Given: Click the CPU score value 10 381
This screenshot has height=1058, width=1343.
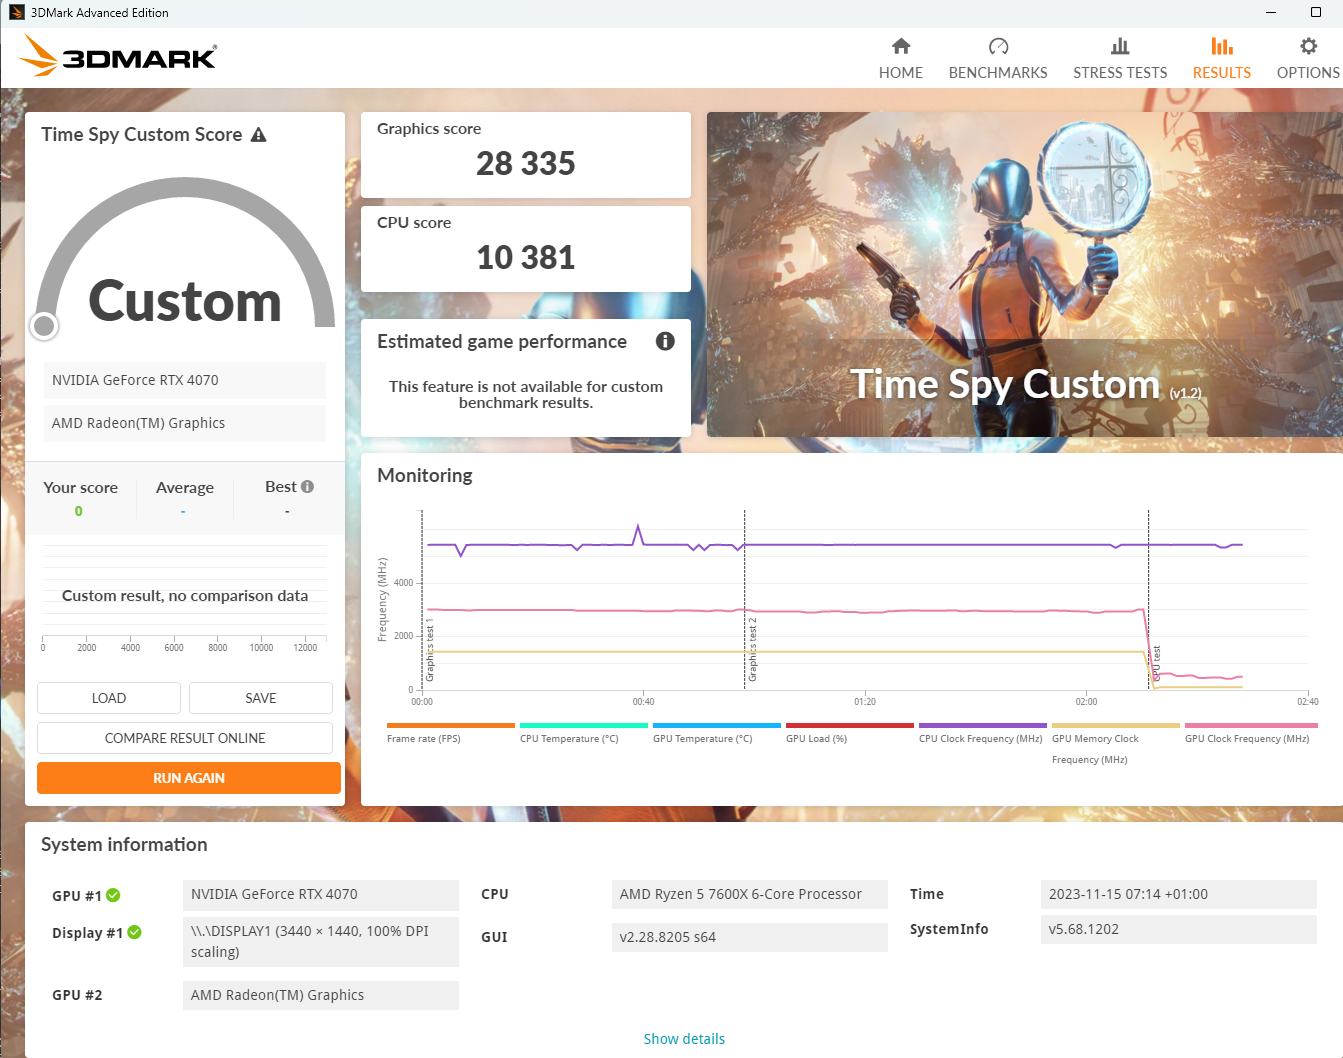Looking at the screenshot, I should [526, 257].
